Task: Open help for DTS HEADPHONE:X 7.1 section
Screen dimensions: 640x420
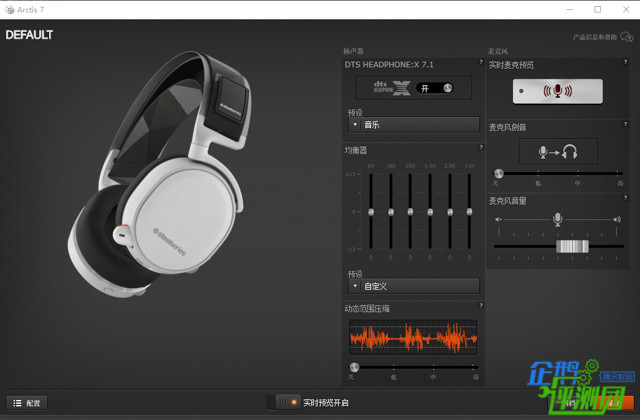Action: (x=481, y=62)
